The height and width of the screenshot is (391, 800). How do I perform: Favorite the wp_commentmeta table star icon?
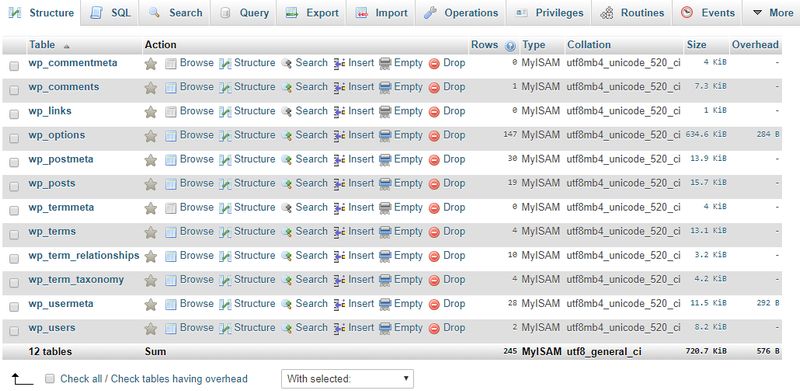(x=151, y=64)
